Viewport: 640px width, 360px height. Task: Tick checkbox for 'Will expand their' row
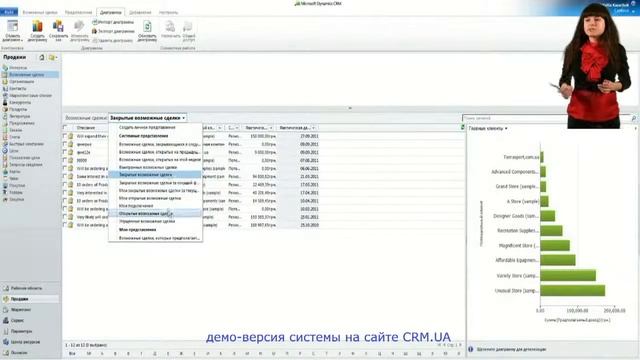(x=65, y=136)
